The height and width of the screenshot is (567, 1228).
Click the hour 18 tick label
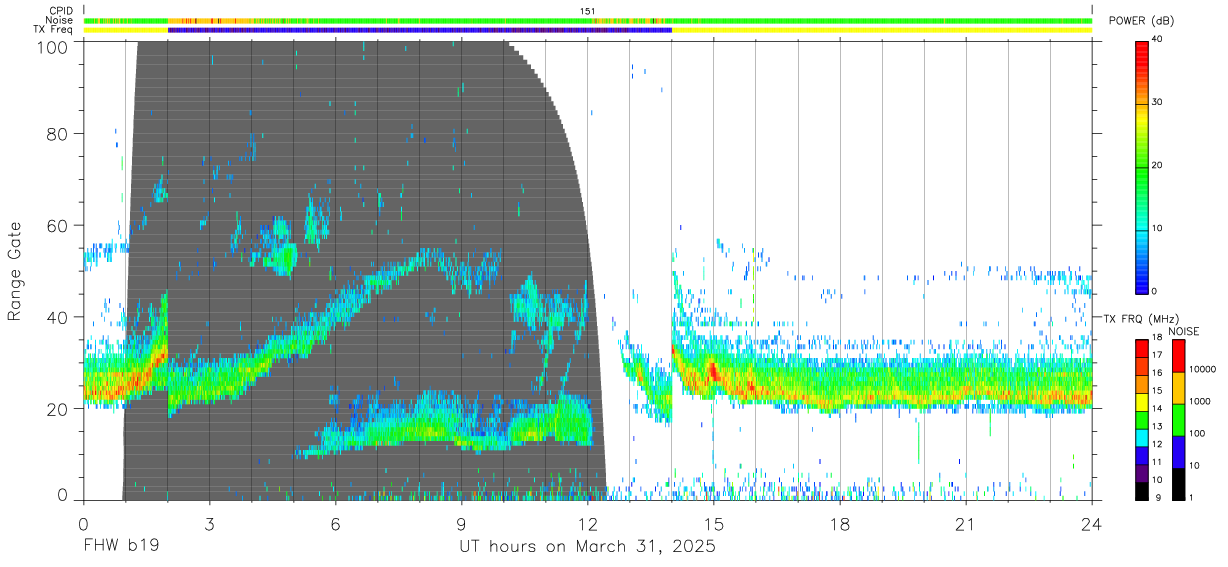840,524
